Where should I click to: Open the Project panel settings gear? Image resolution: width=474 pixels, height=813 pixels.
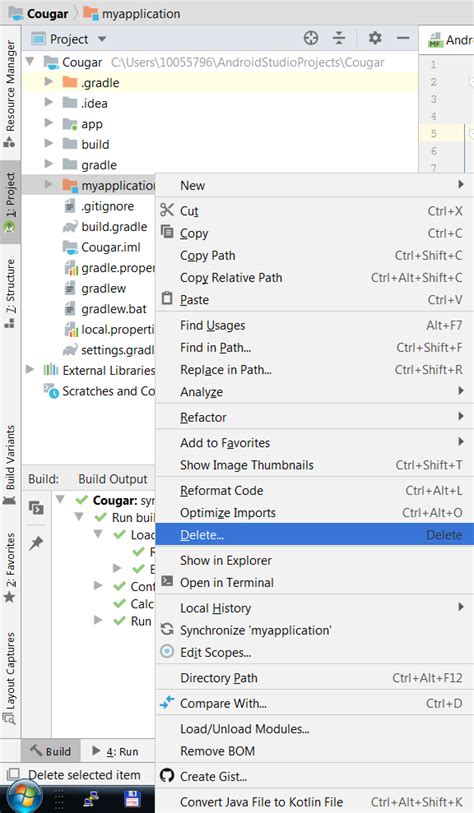(374, 38)
